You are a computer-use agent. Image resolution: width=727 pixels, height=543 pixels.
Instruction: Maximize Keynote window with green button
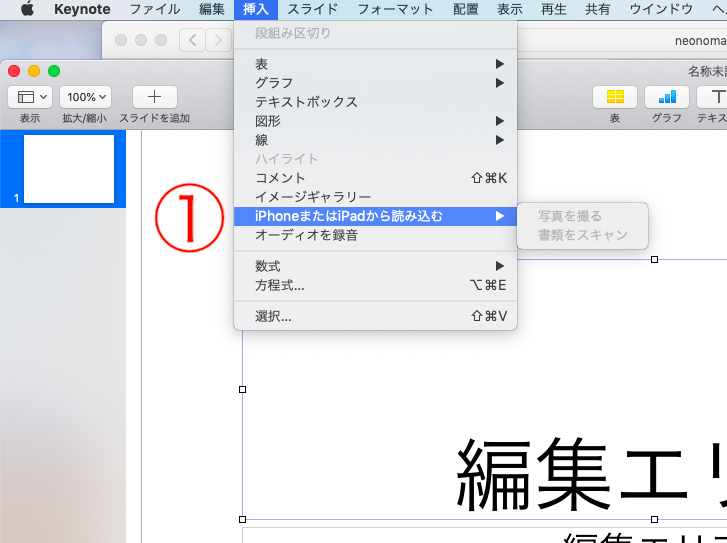[x=54, y=71]
